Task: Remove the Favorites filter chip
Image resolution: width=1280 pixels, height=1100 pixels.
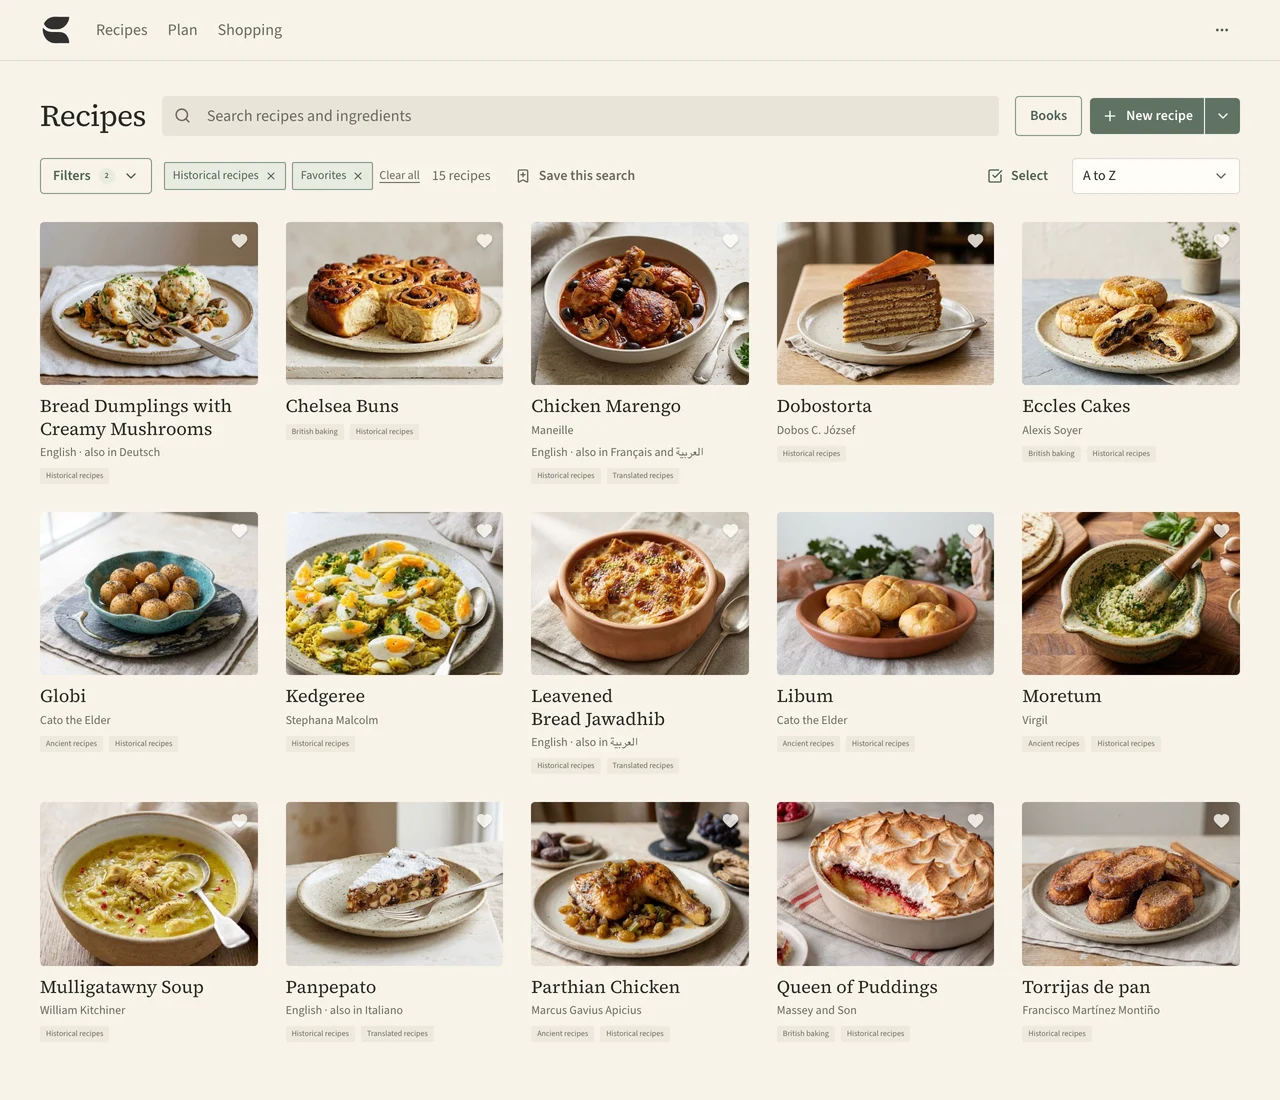Action: (x=358, y=176)
